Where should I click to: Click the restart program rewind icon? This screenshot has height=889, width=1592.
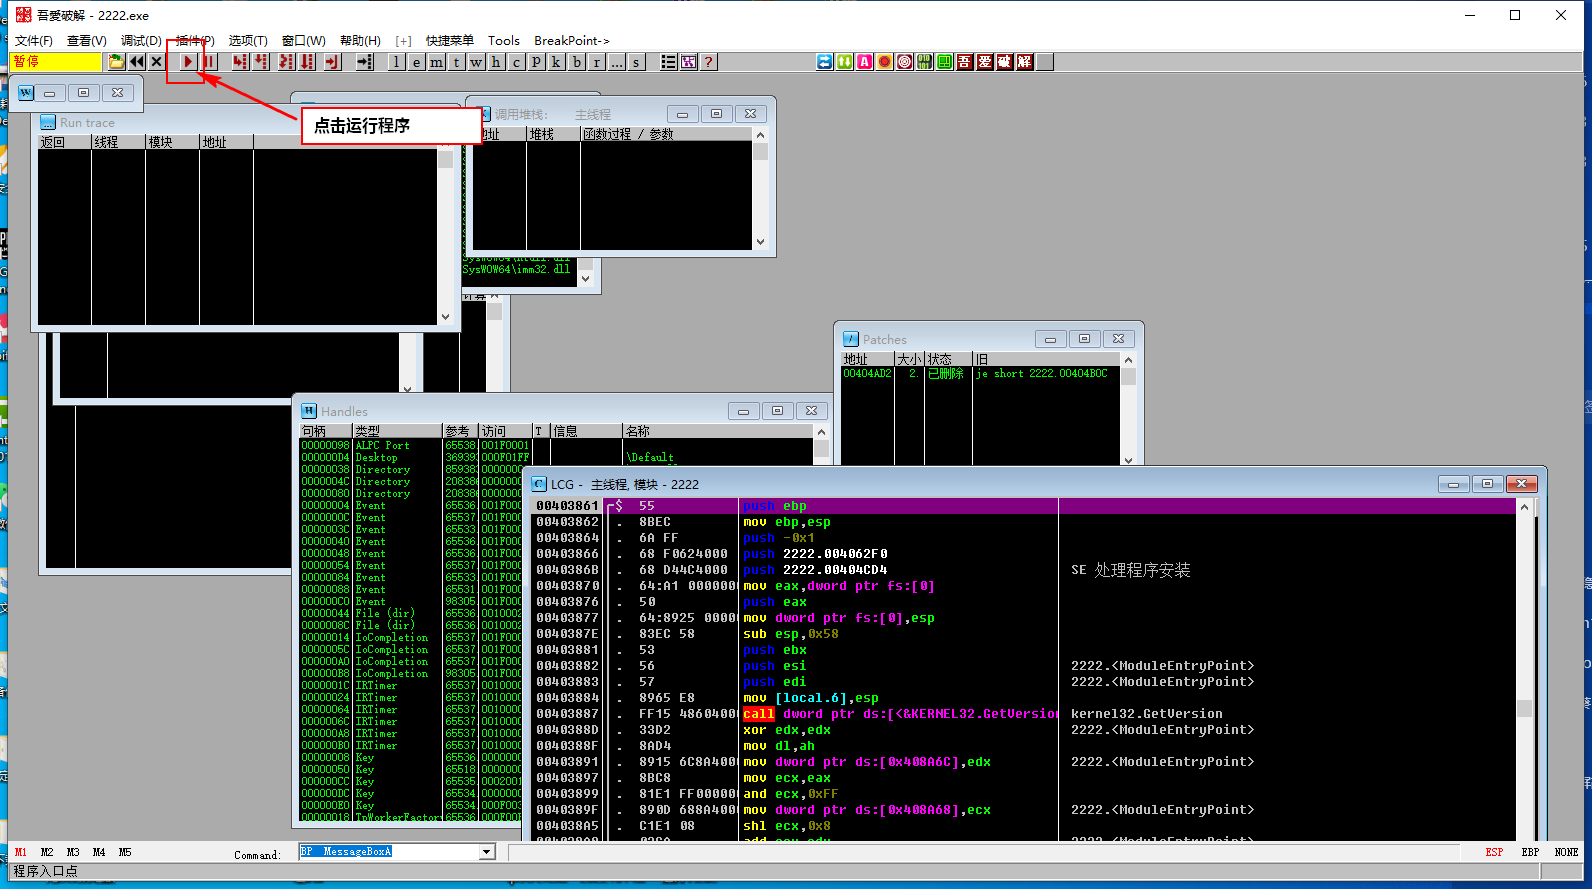137,62
